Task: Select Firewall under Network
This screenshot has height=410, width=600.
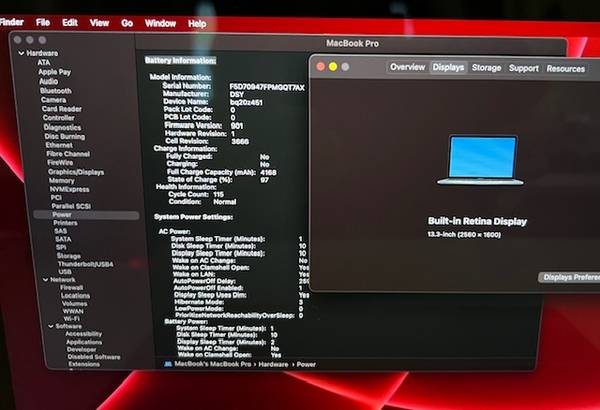Action: (x=72, y=287)
